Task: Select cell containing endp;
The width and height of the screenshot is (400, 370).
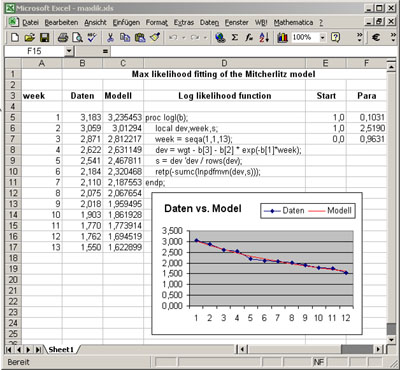Action: click(x=224, y=182)
